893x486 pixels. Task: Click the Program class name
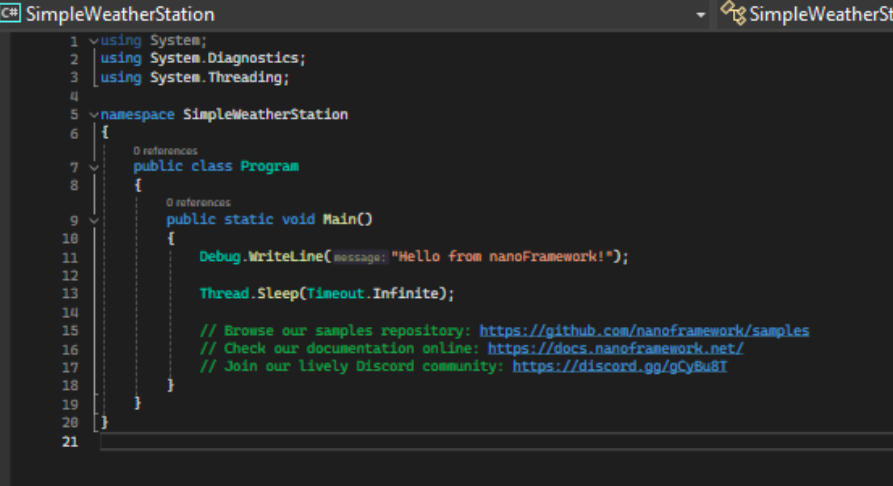click(269, 166)
